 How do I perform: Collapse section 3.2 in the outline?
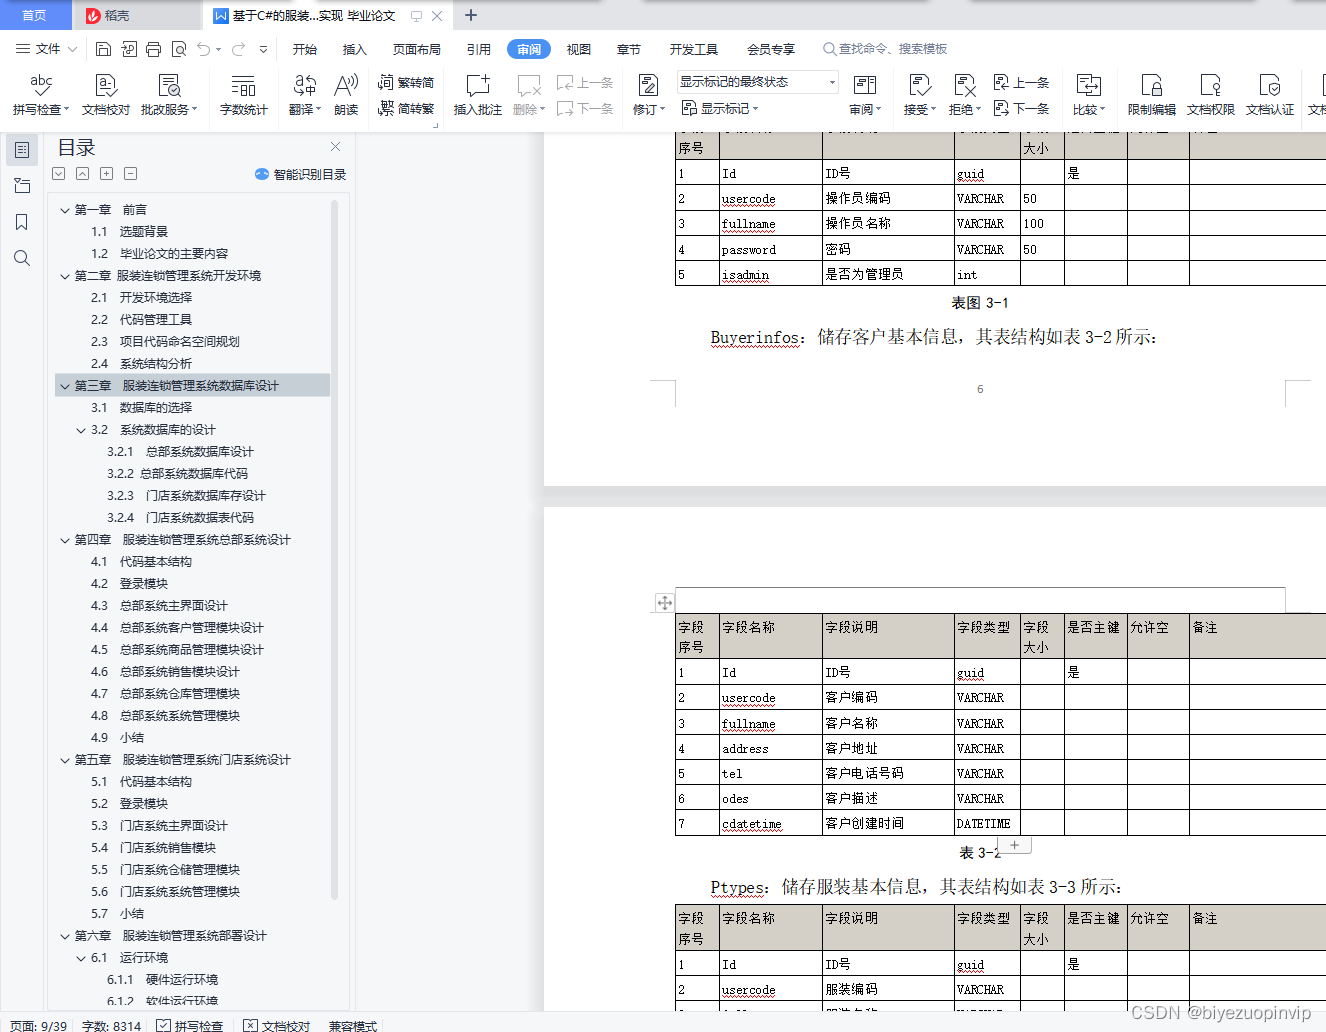click(x=81, y=430)
